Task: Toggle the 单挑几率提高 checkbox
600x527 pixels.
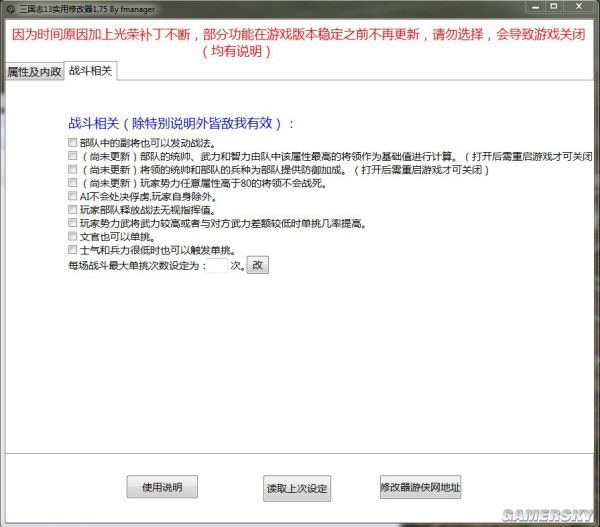Action: click(72, 223)
